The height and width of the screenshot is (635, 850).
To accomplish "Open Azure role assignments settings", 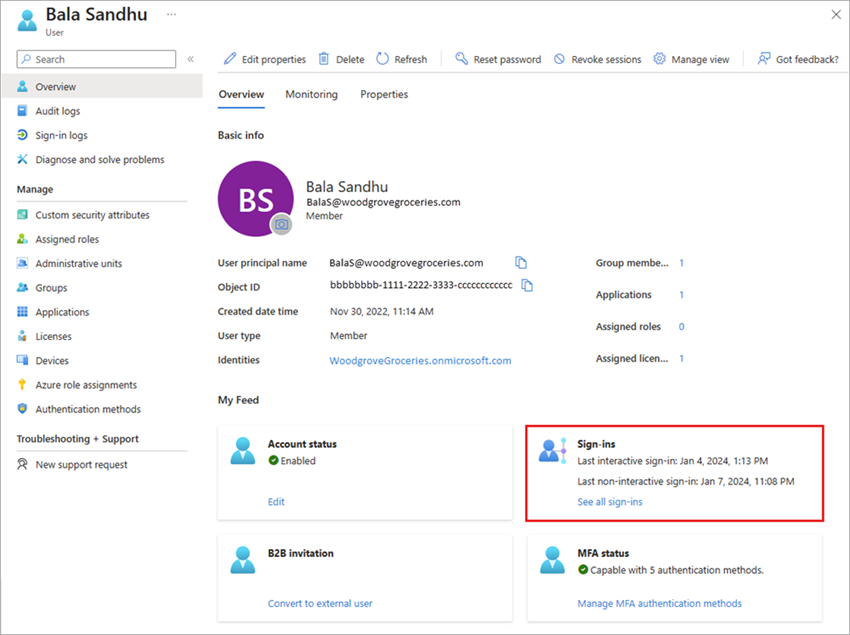I will tap(85, 384).
